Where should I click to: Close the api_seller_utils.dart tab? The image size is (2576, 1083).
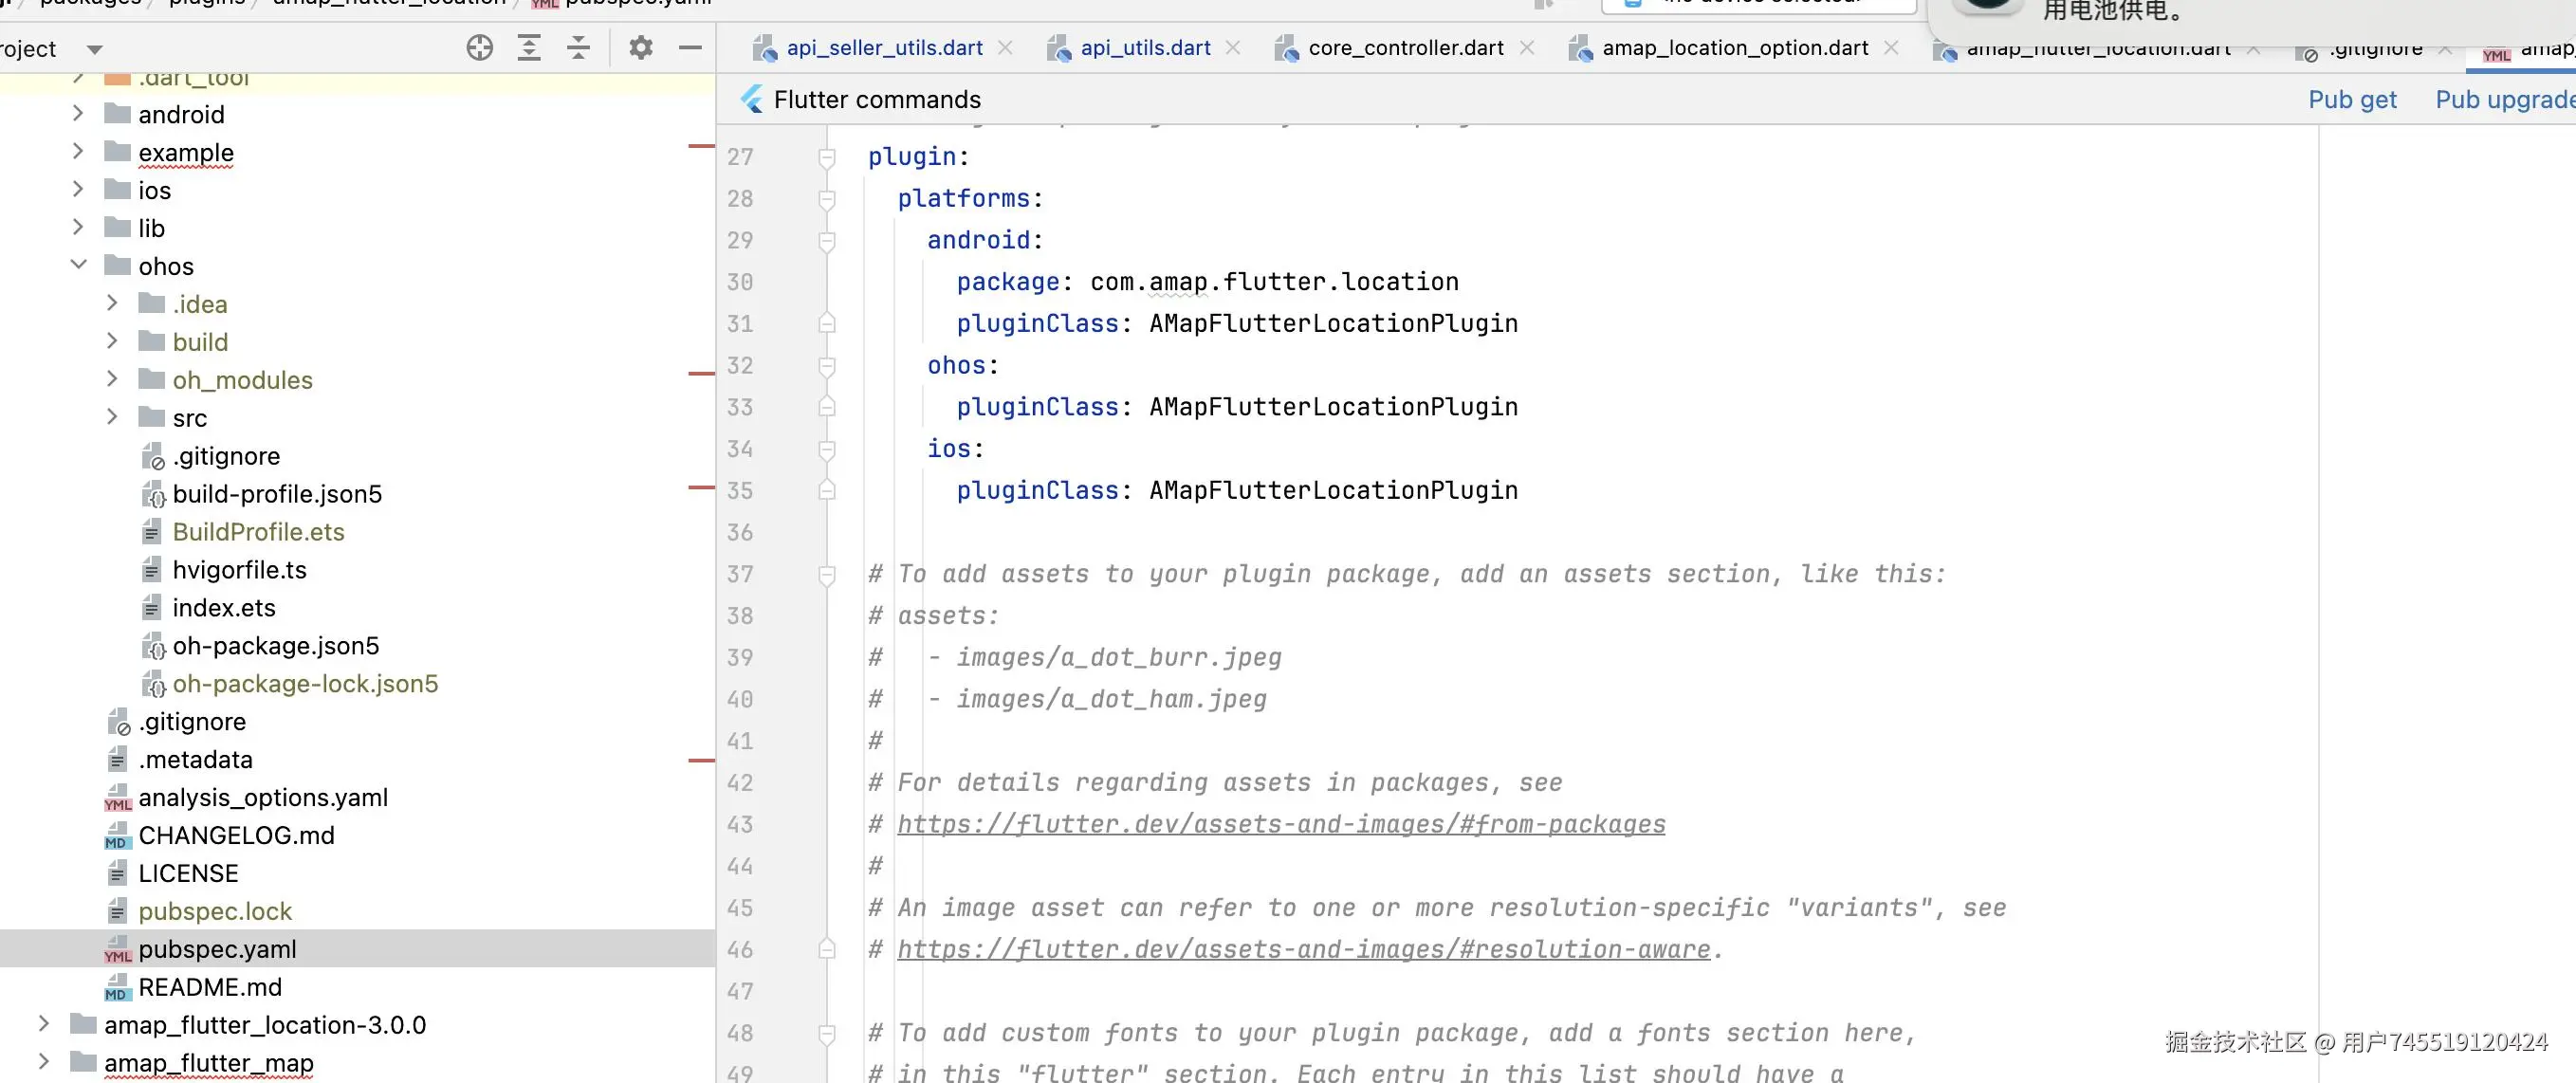click(x=1006, y=48)
